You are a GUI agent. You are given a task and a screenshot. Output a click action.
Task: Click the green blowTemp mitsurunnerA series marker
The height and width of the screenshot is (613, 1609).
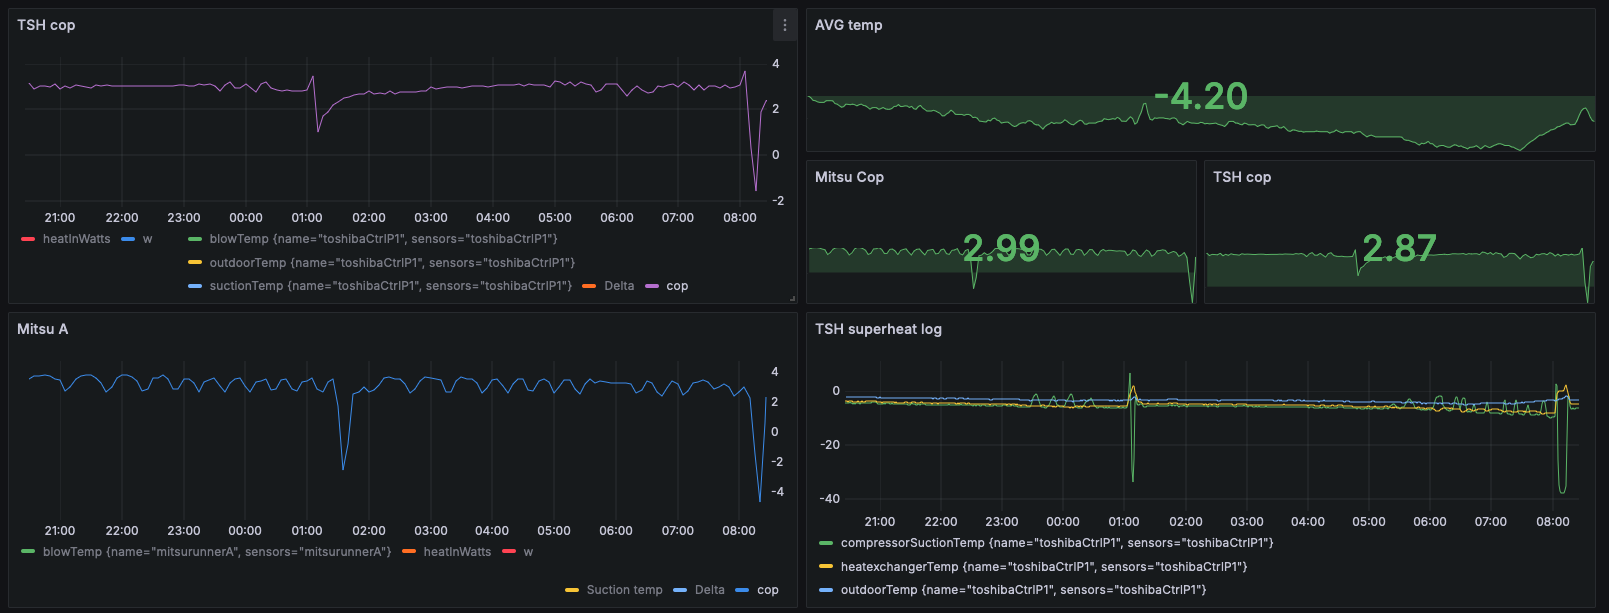tap(28, 552)
